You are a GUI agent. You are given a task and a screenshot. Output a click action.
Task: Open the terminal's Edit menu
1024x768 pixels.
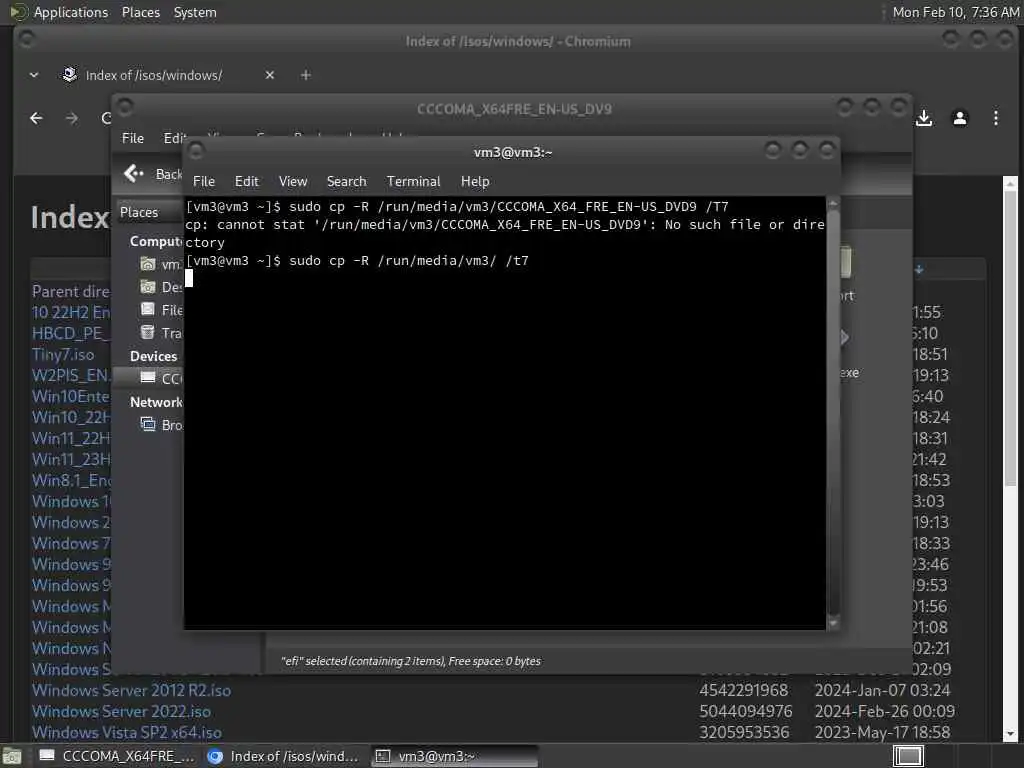pyautogui.click(x=246, y=182)
